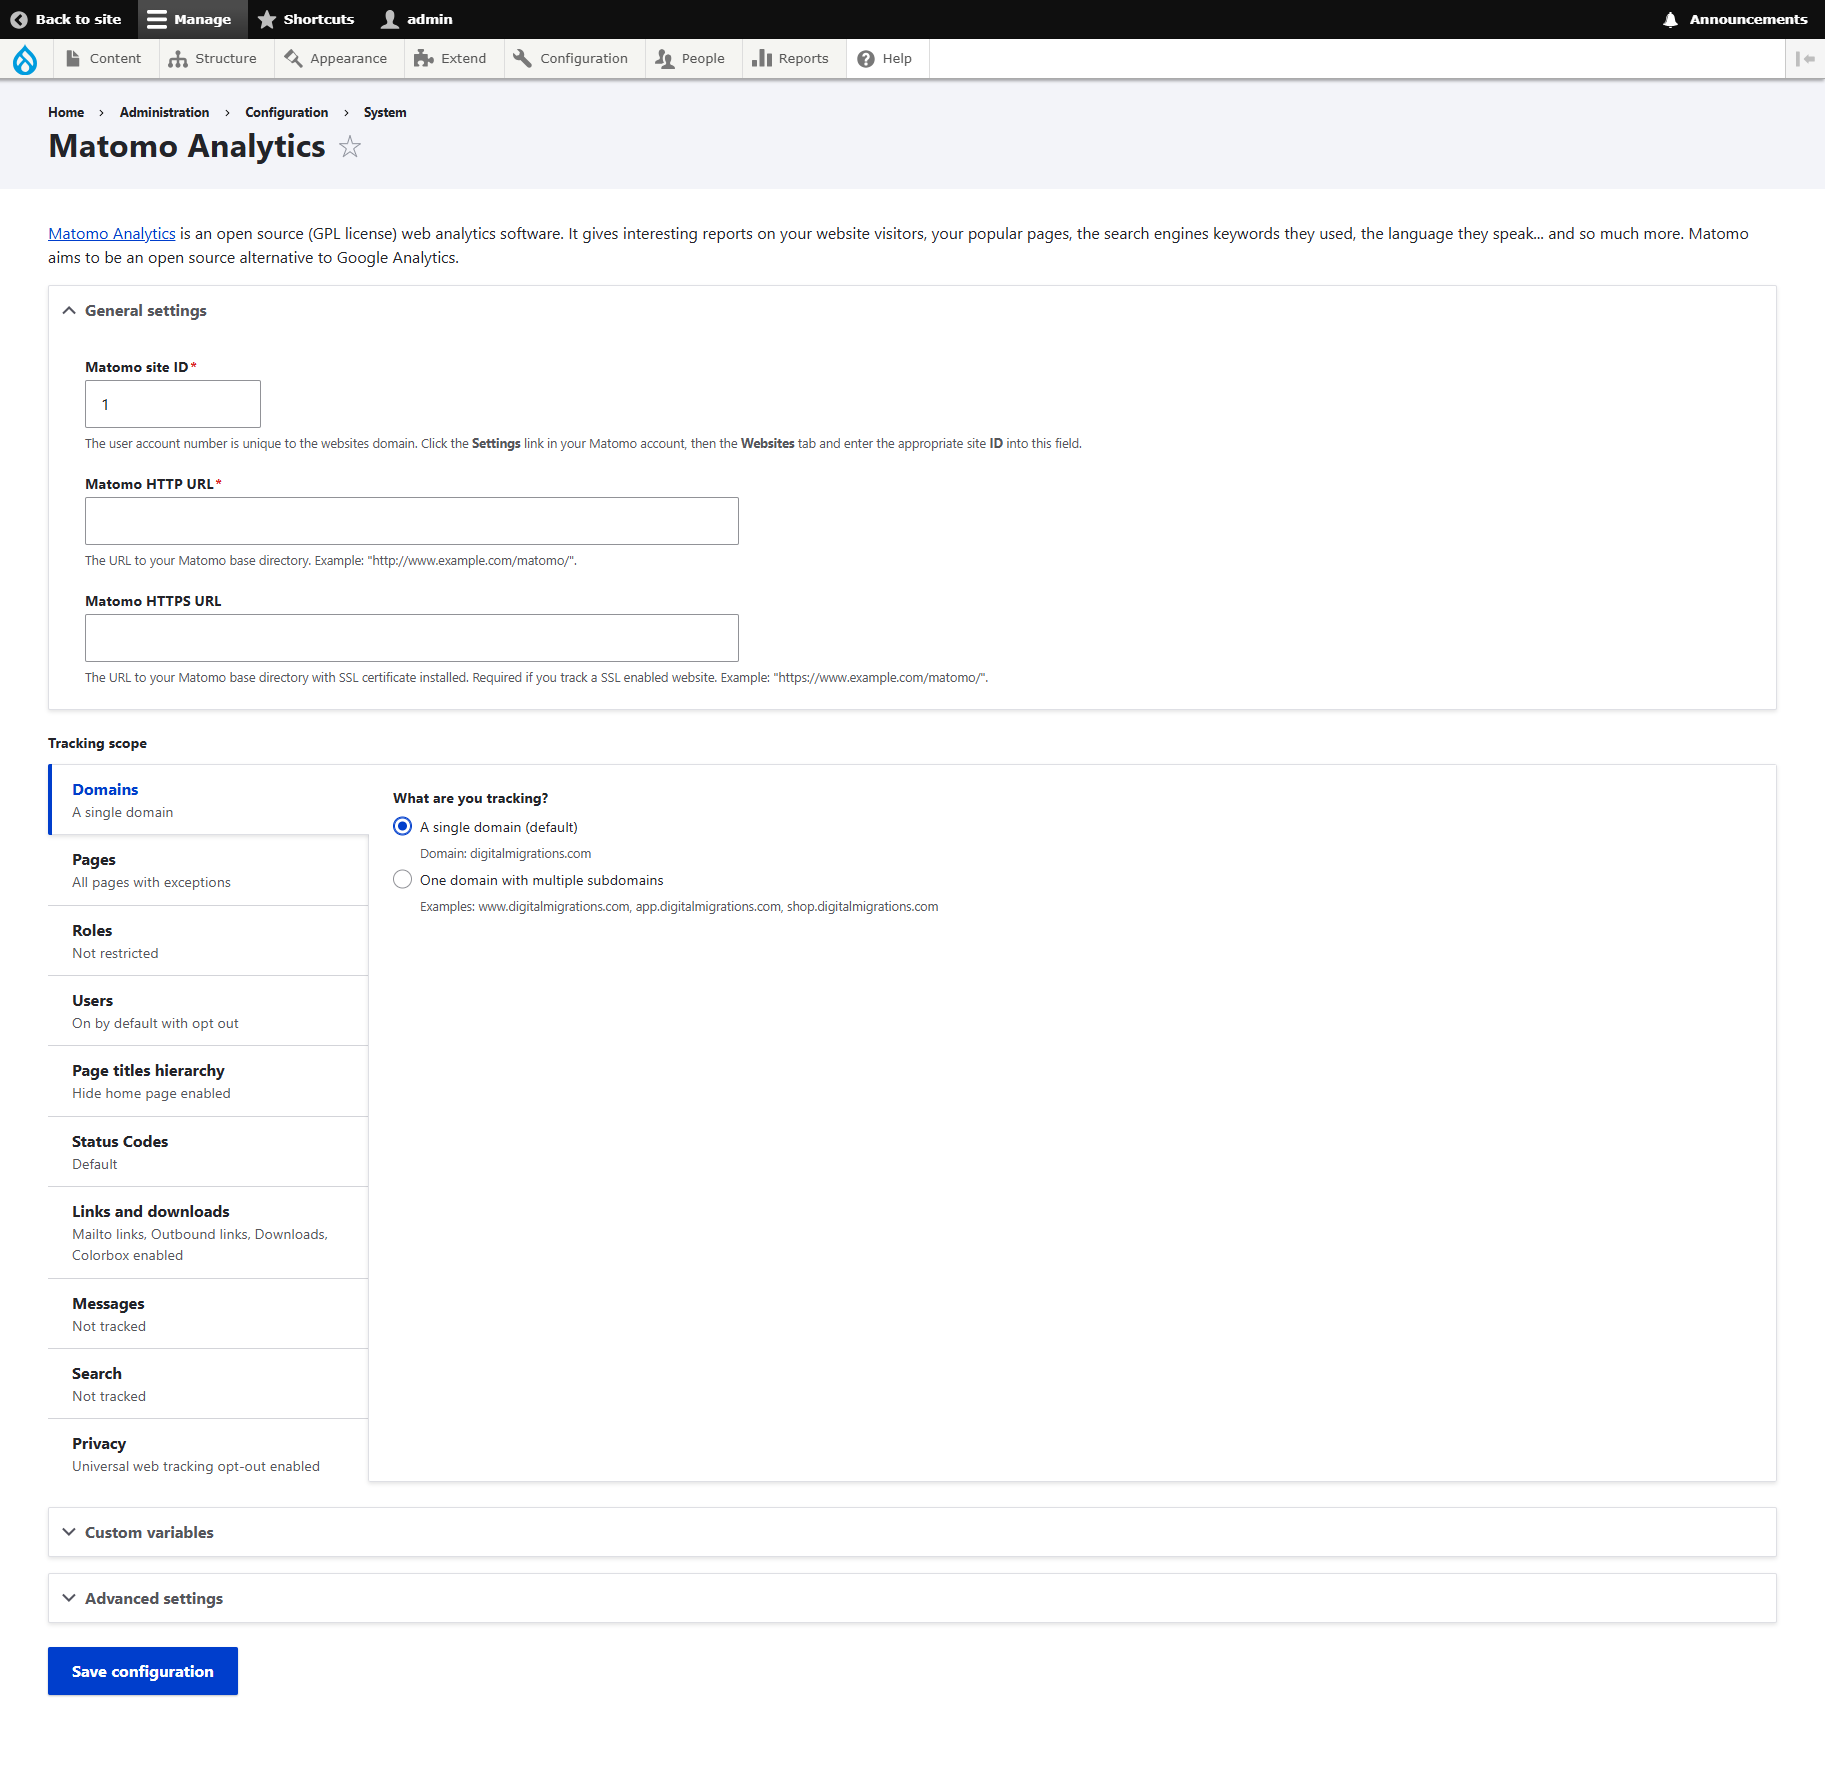Switch to the Pages vertical tab
The image size is (1825, 1792).
[209, 870]
